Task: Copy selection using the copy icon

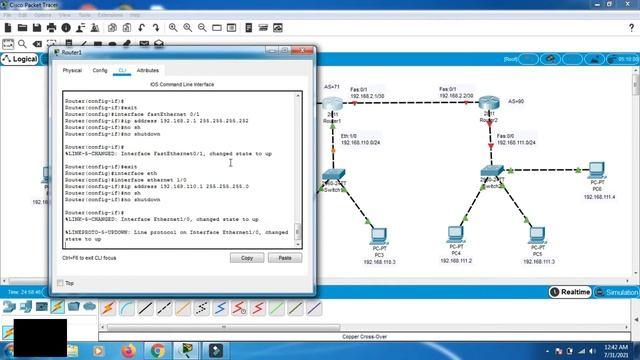Action: (112, 28)
